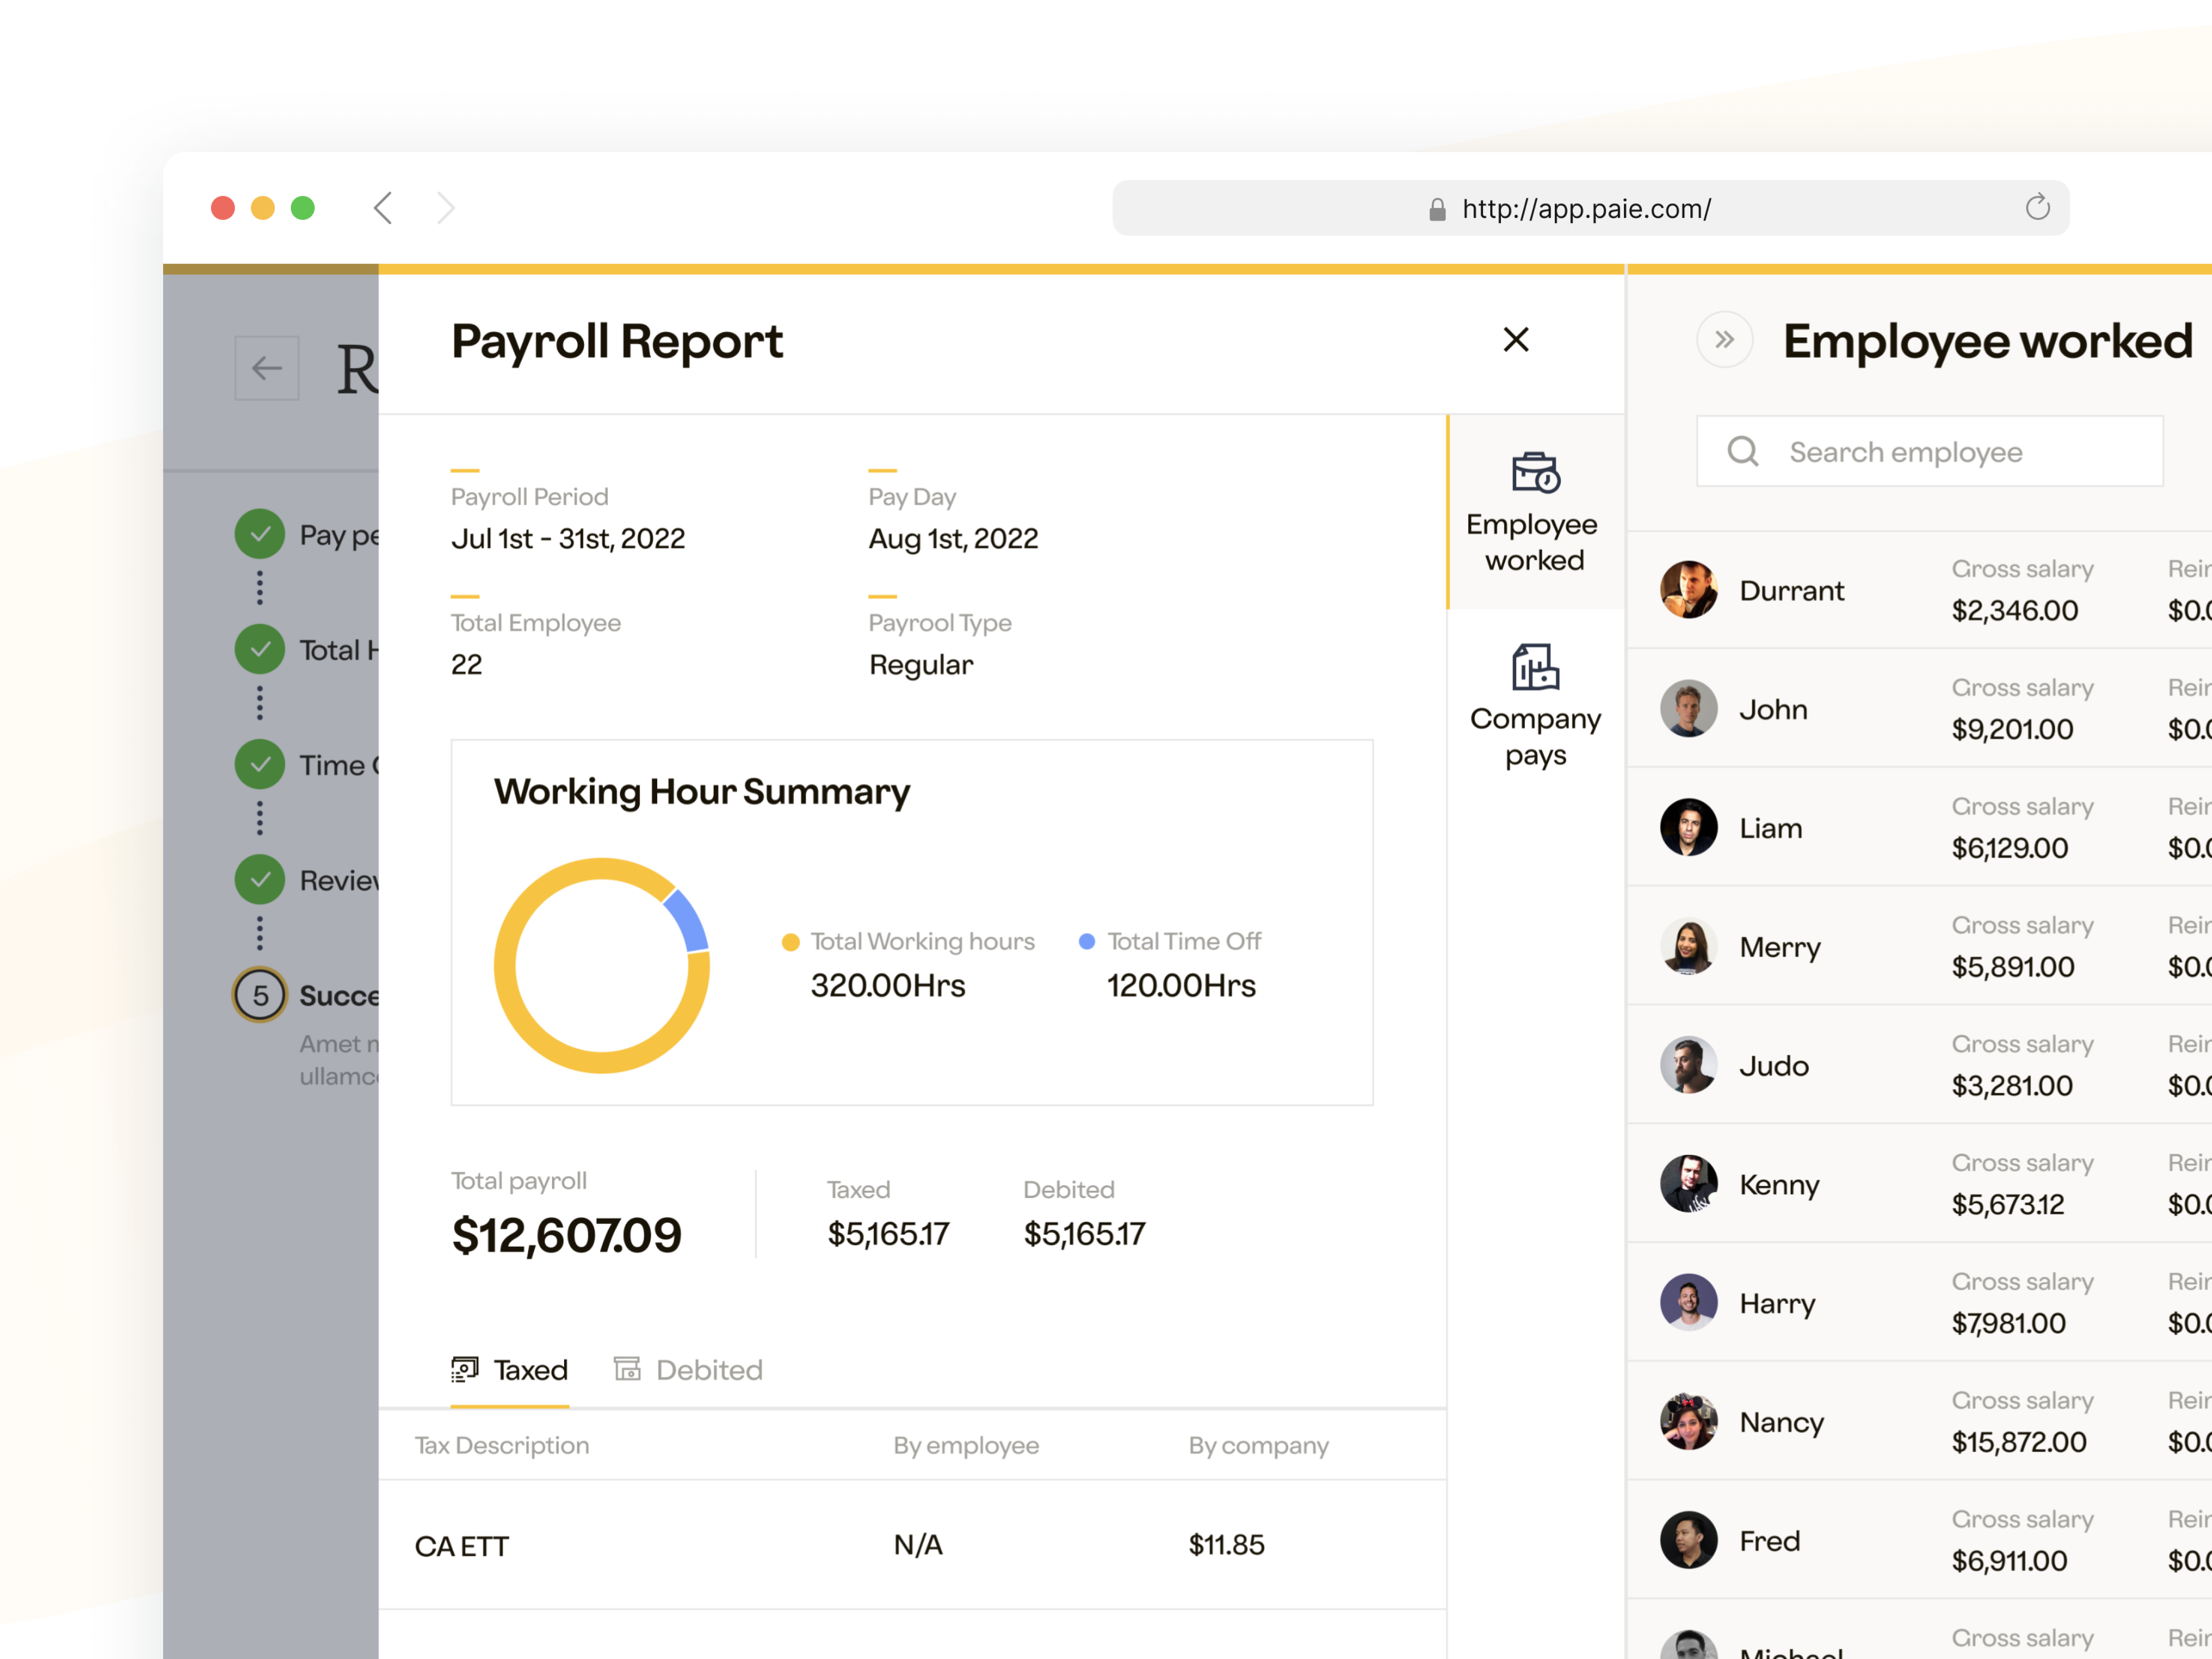Click the Debited banknote icon

coord(628,1369)
